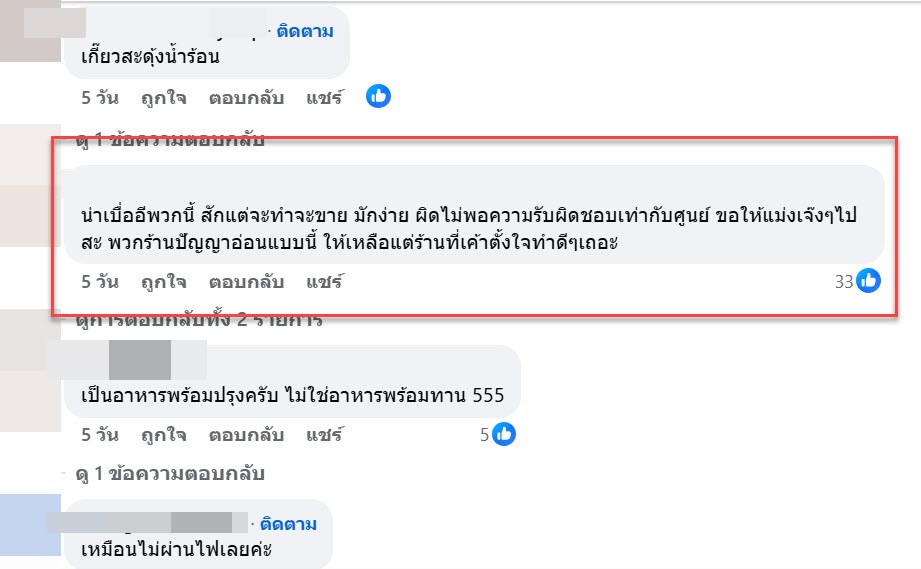
Task: Open the 5 วัน timestamp under เป็นอาหารพร้อมปรุงครับ
Action: 100,435
